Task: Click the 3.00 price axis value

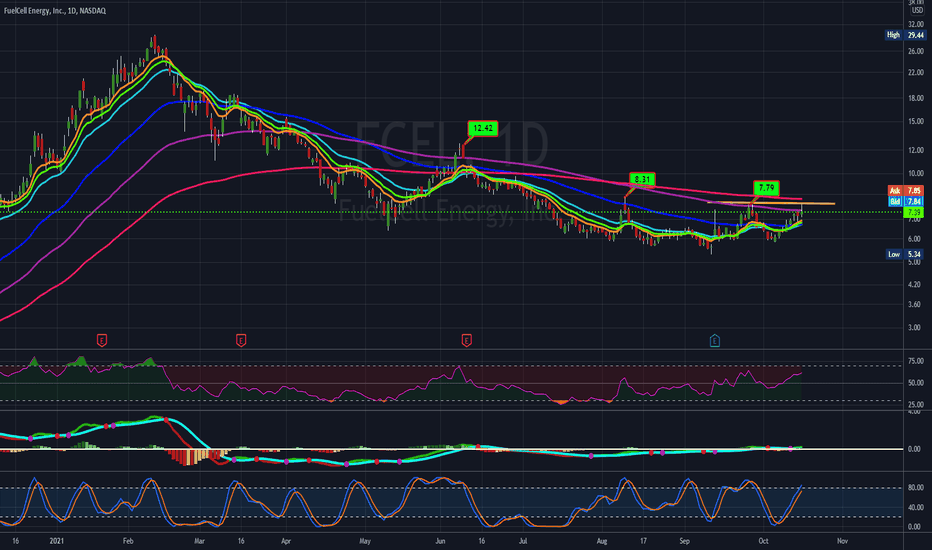Action: click(915, 328)
